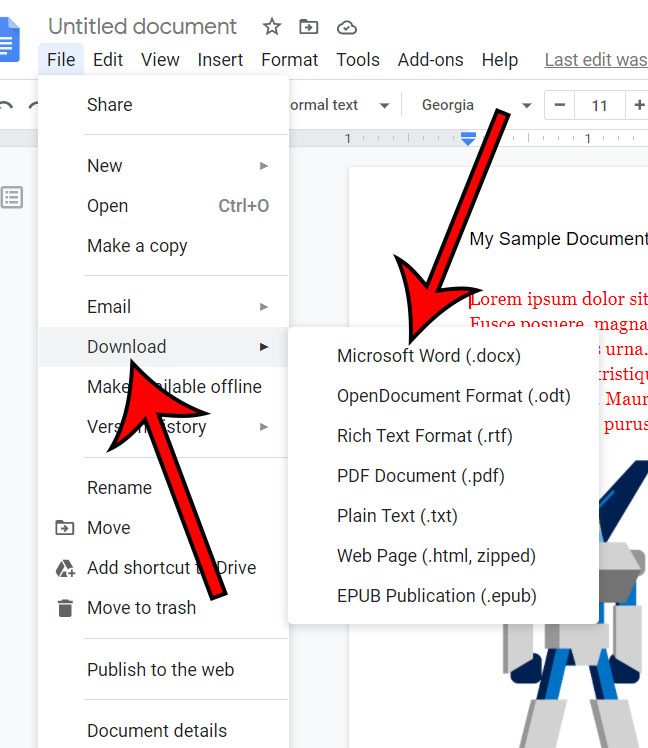The width and height of the screenshot is (648, 748).
Task: Decrease font size with minus button
Action: (x=560, y=105)
